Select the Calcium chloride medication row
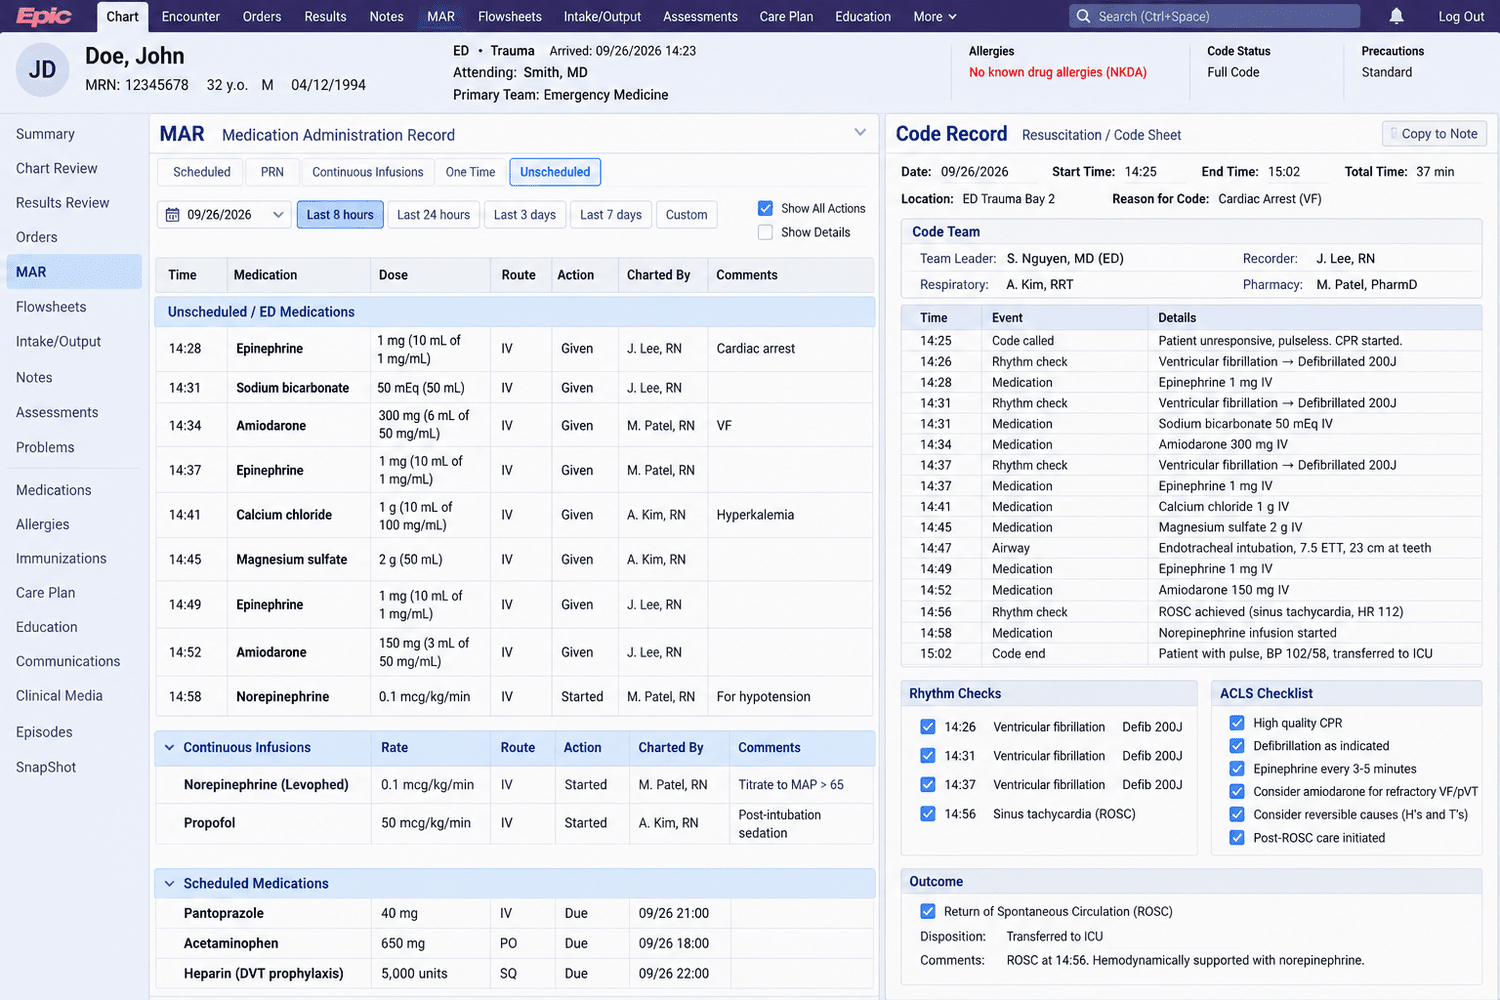 point(514,515)
